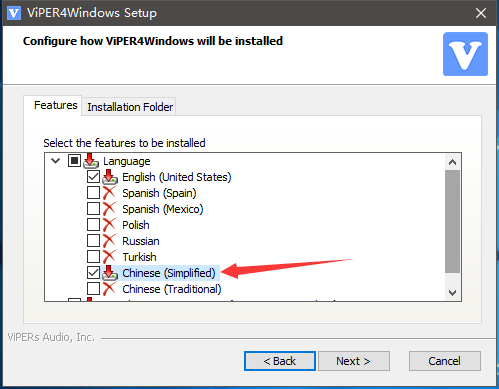
Task: Click the install icon beside Chinese (Simplified)
Action: pyautogui.click(x=110, y=273)
